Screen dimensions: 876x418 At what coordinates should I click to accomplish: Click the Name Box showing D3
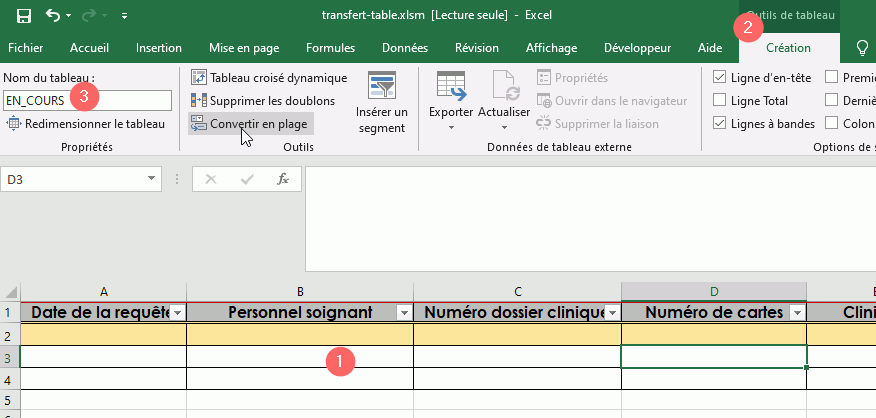click(73, 179)
